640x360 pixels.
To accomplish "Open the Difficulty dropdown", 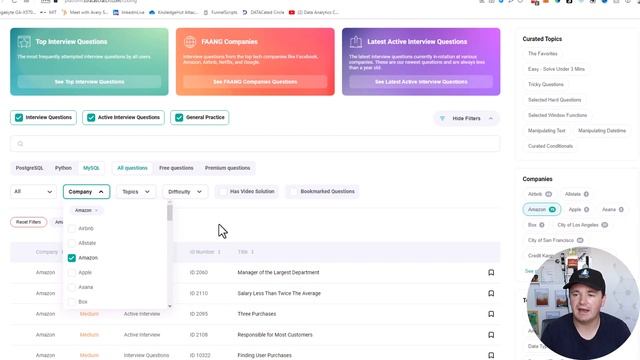I will click(x=185, y=191).
